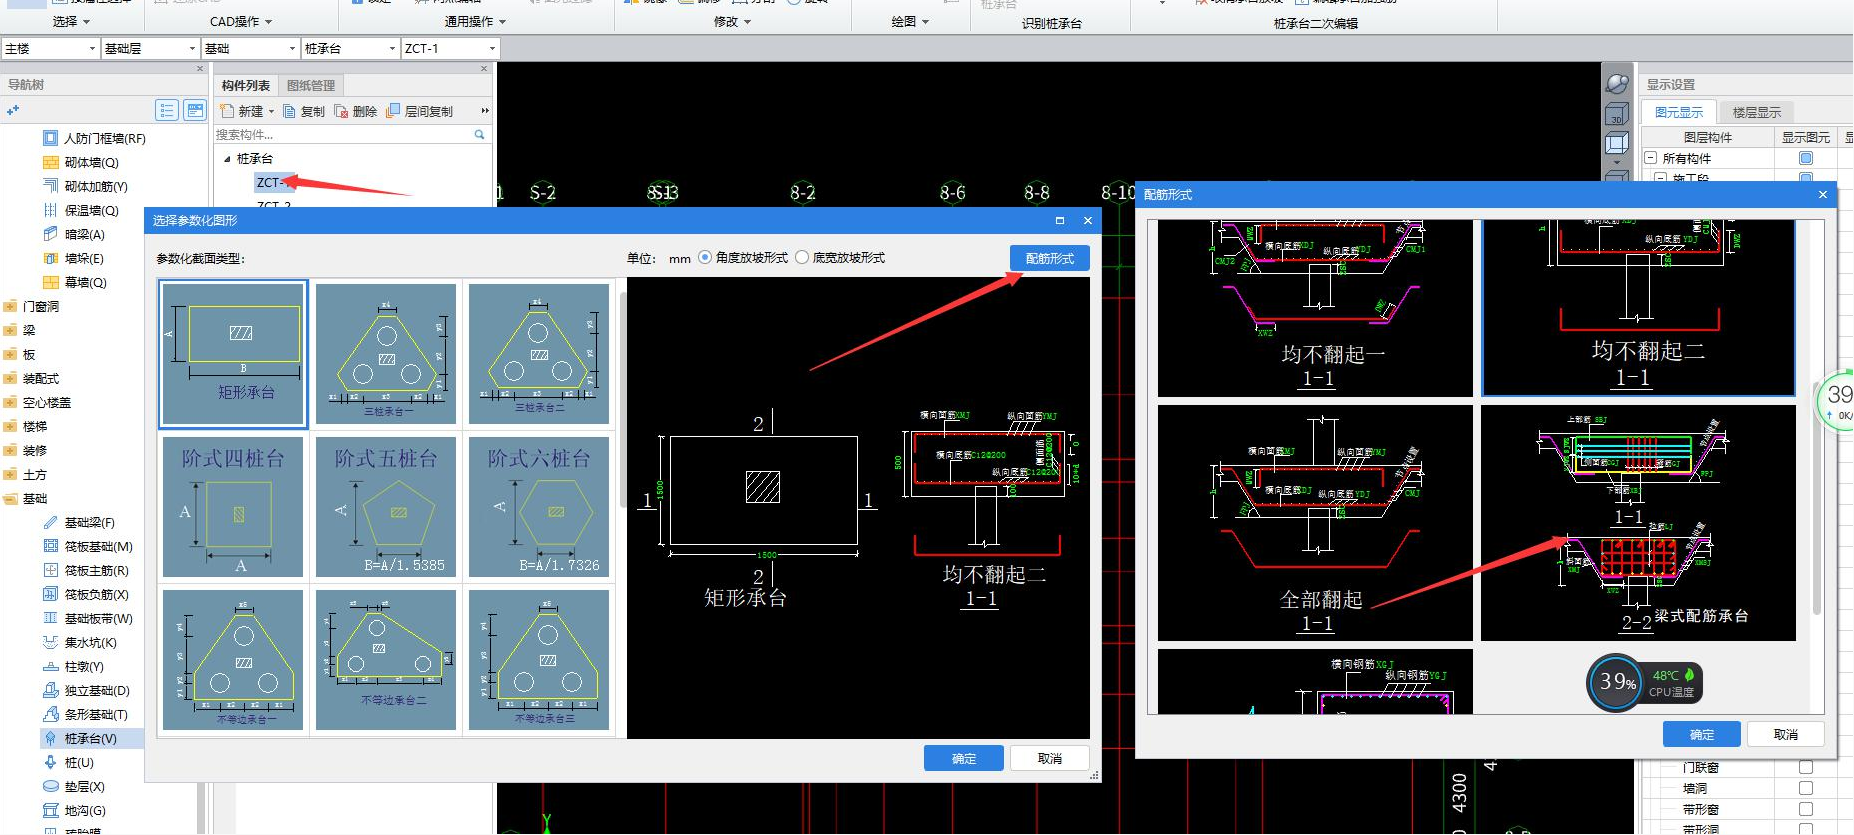Viewport: 1854px width, 835px height.
Task: Open the ZCT-1 component dropdown
Action: 493,48
